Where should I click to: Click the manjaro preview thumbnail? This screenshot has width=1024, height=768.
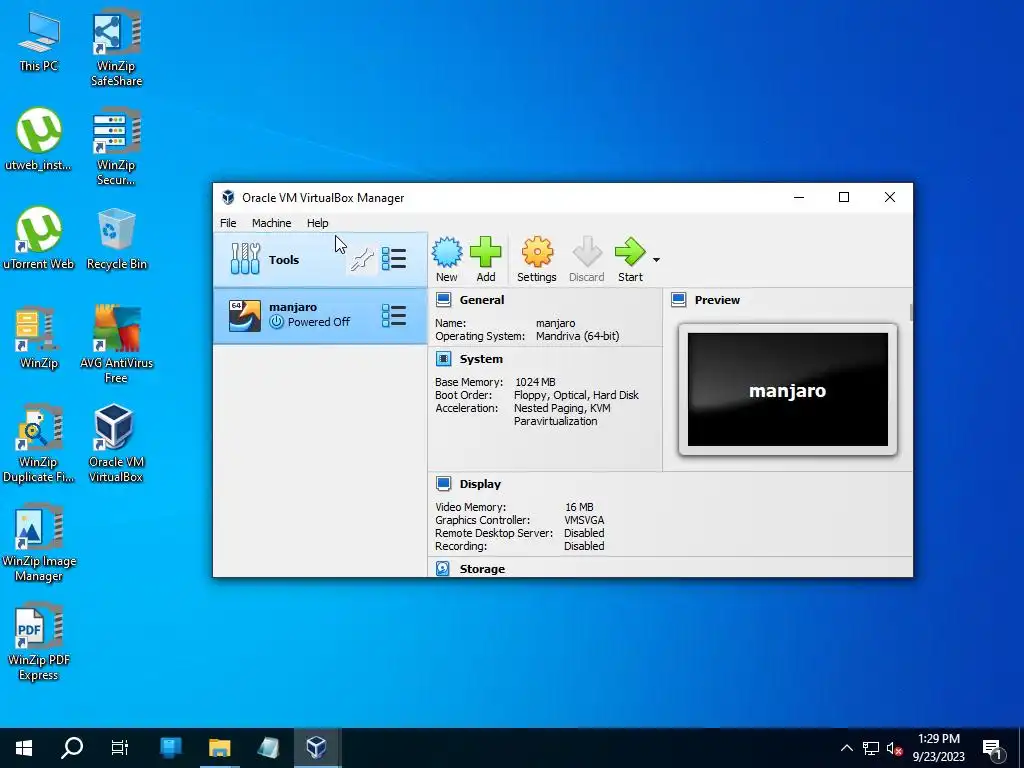(788, 390)
